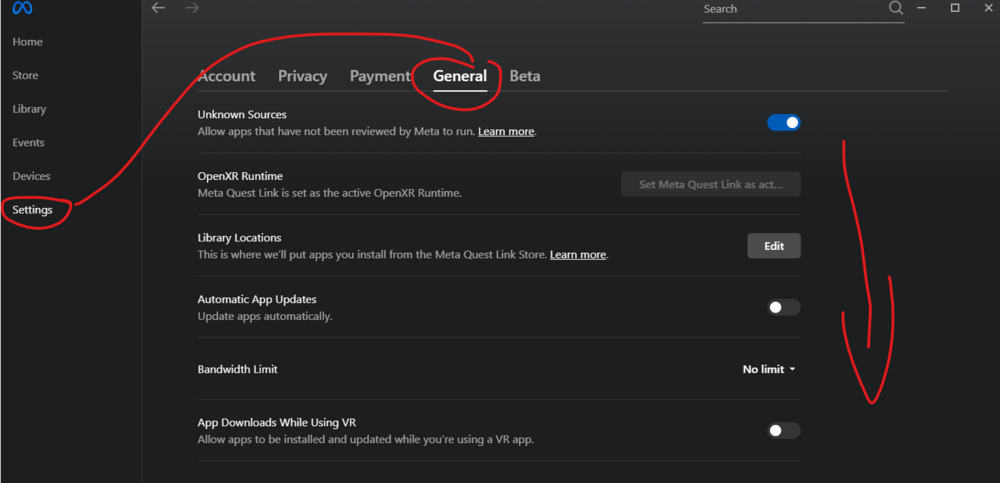This screenshot has width=1000, height=483.
Task: Go to Devices in the sidebar
Action: [31, 176]
